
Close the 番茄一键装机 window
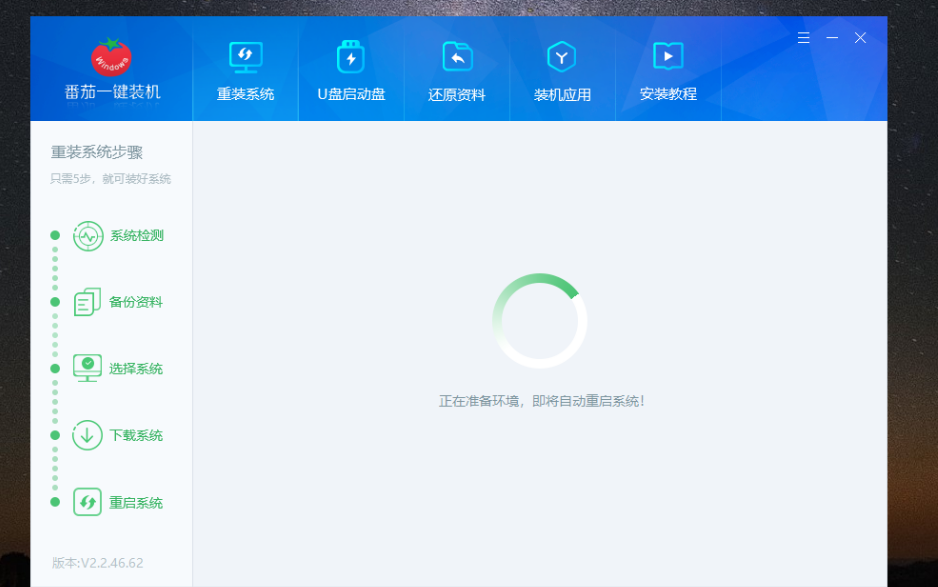(860, 38)
